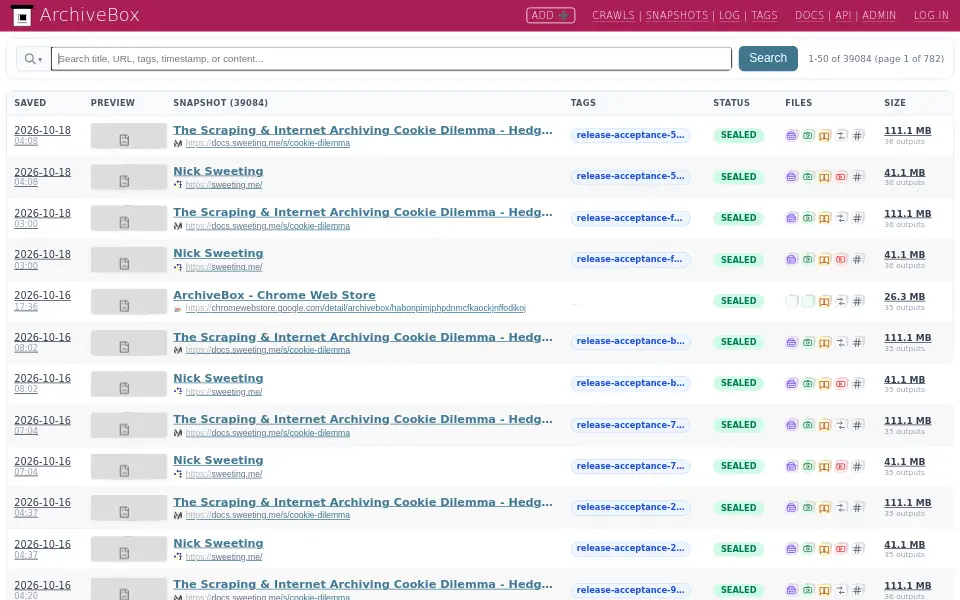The image size is (960, 600).
Task: Click the SAVED column header
Action: (x=30, y=103)
